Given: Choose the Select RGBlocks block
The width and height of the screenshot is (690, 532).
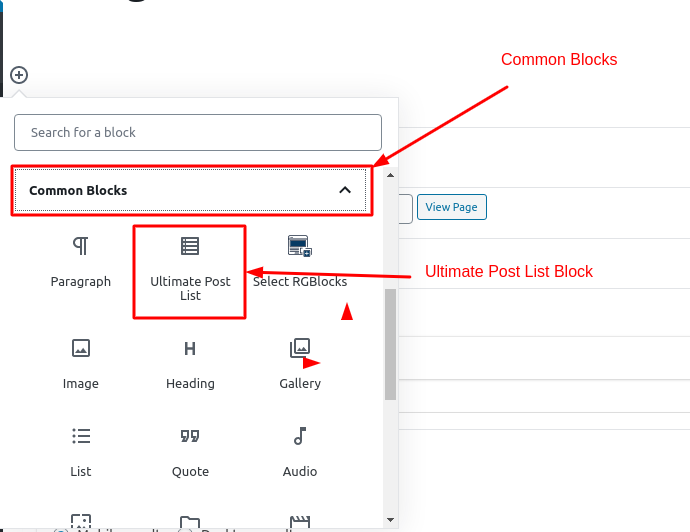Looking at the screenshot, I should click(299, 262).
